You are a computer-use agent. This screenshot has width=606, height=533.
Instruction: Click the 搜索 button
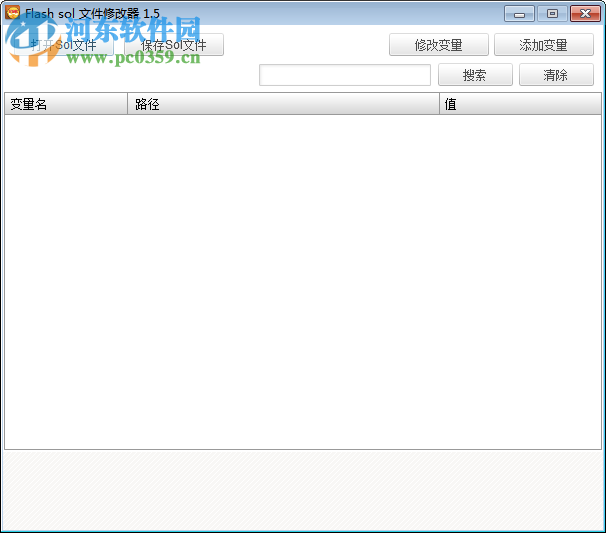click(475, 75)
